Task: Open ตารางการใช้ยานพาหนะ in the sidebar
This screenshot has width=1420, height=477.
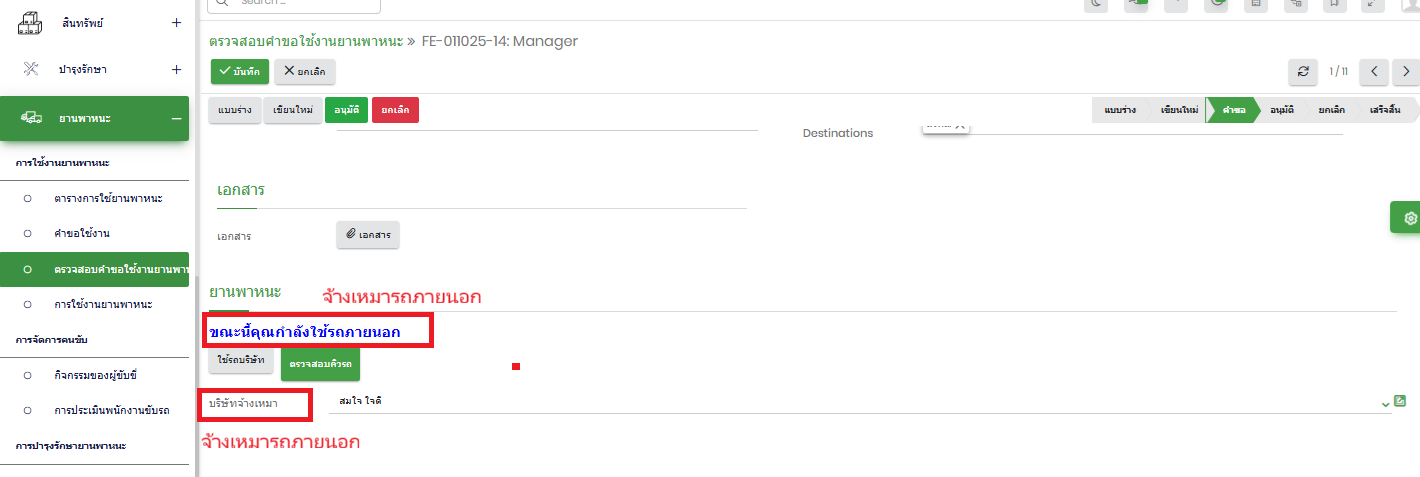Action: [108, 198]
